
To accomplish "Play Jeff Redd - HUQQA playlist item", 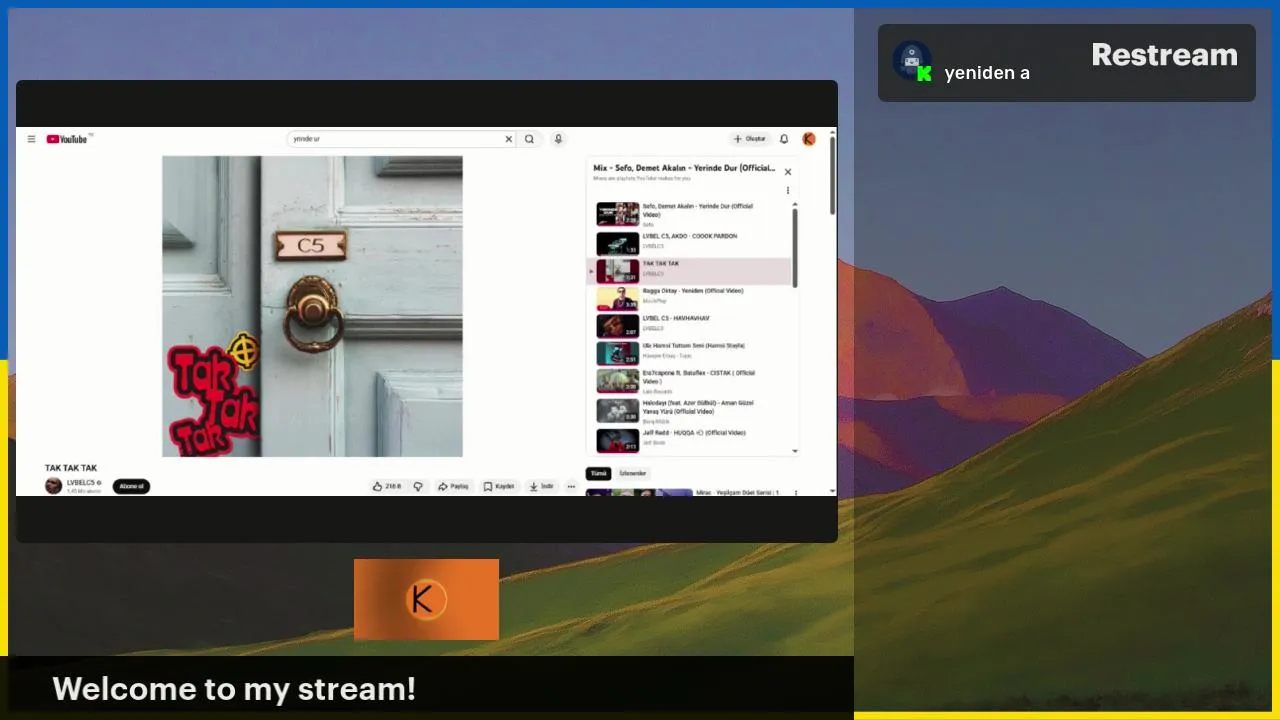I will (688, 440).
